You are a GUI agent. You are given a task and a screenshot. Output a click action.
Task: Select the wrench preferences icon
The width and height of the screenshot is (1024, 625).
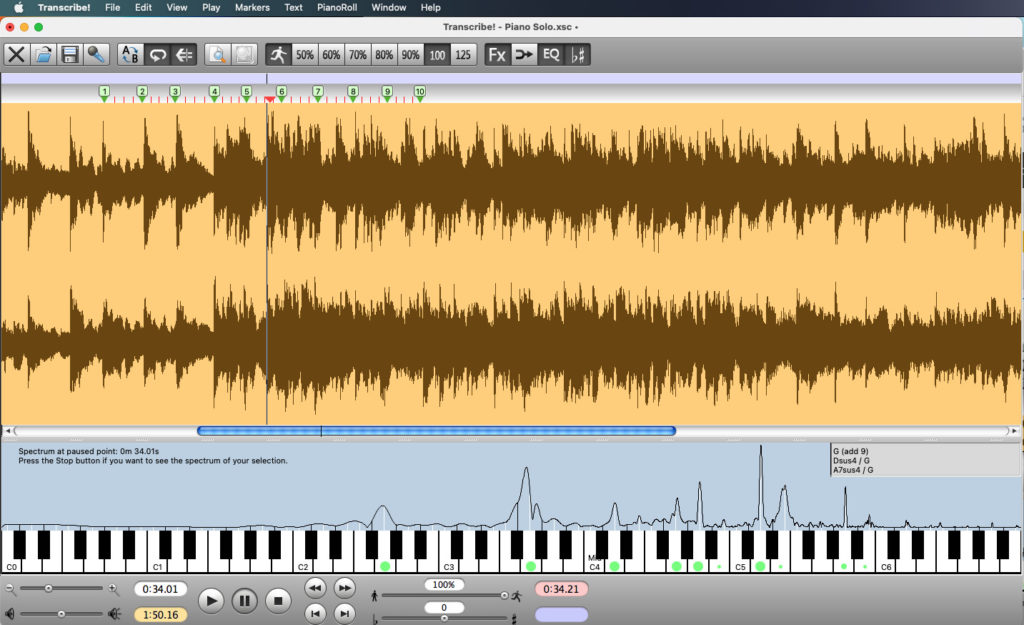[x=97, y=54]
